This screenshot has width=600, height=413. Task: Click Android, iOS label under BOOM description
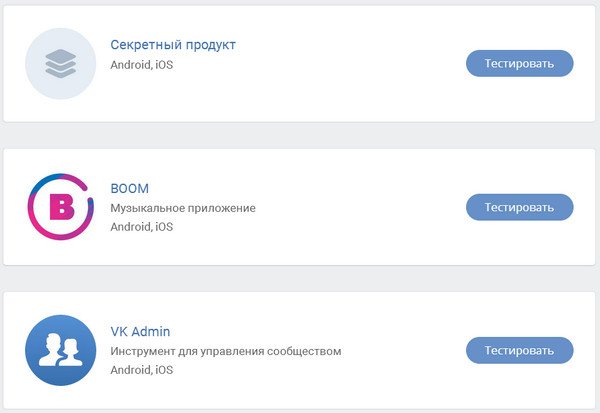click(142, 227)
